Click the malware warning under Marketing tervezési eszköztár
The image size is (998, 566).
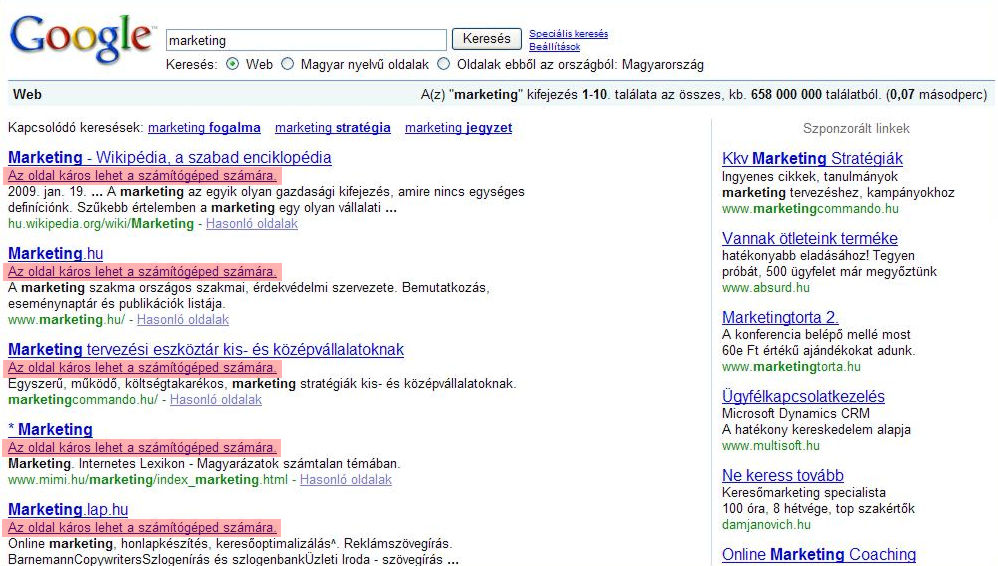coord(143,368)
